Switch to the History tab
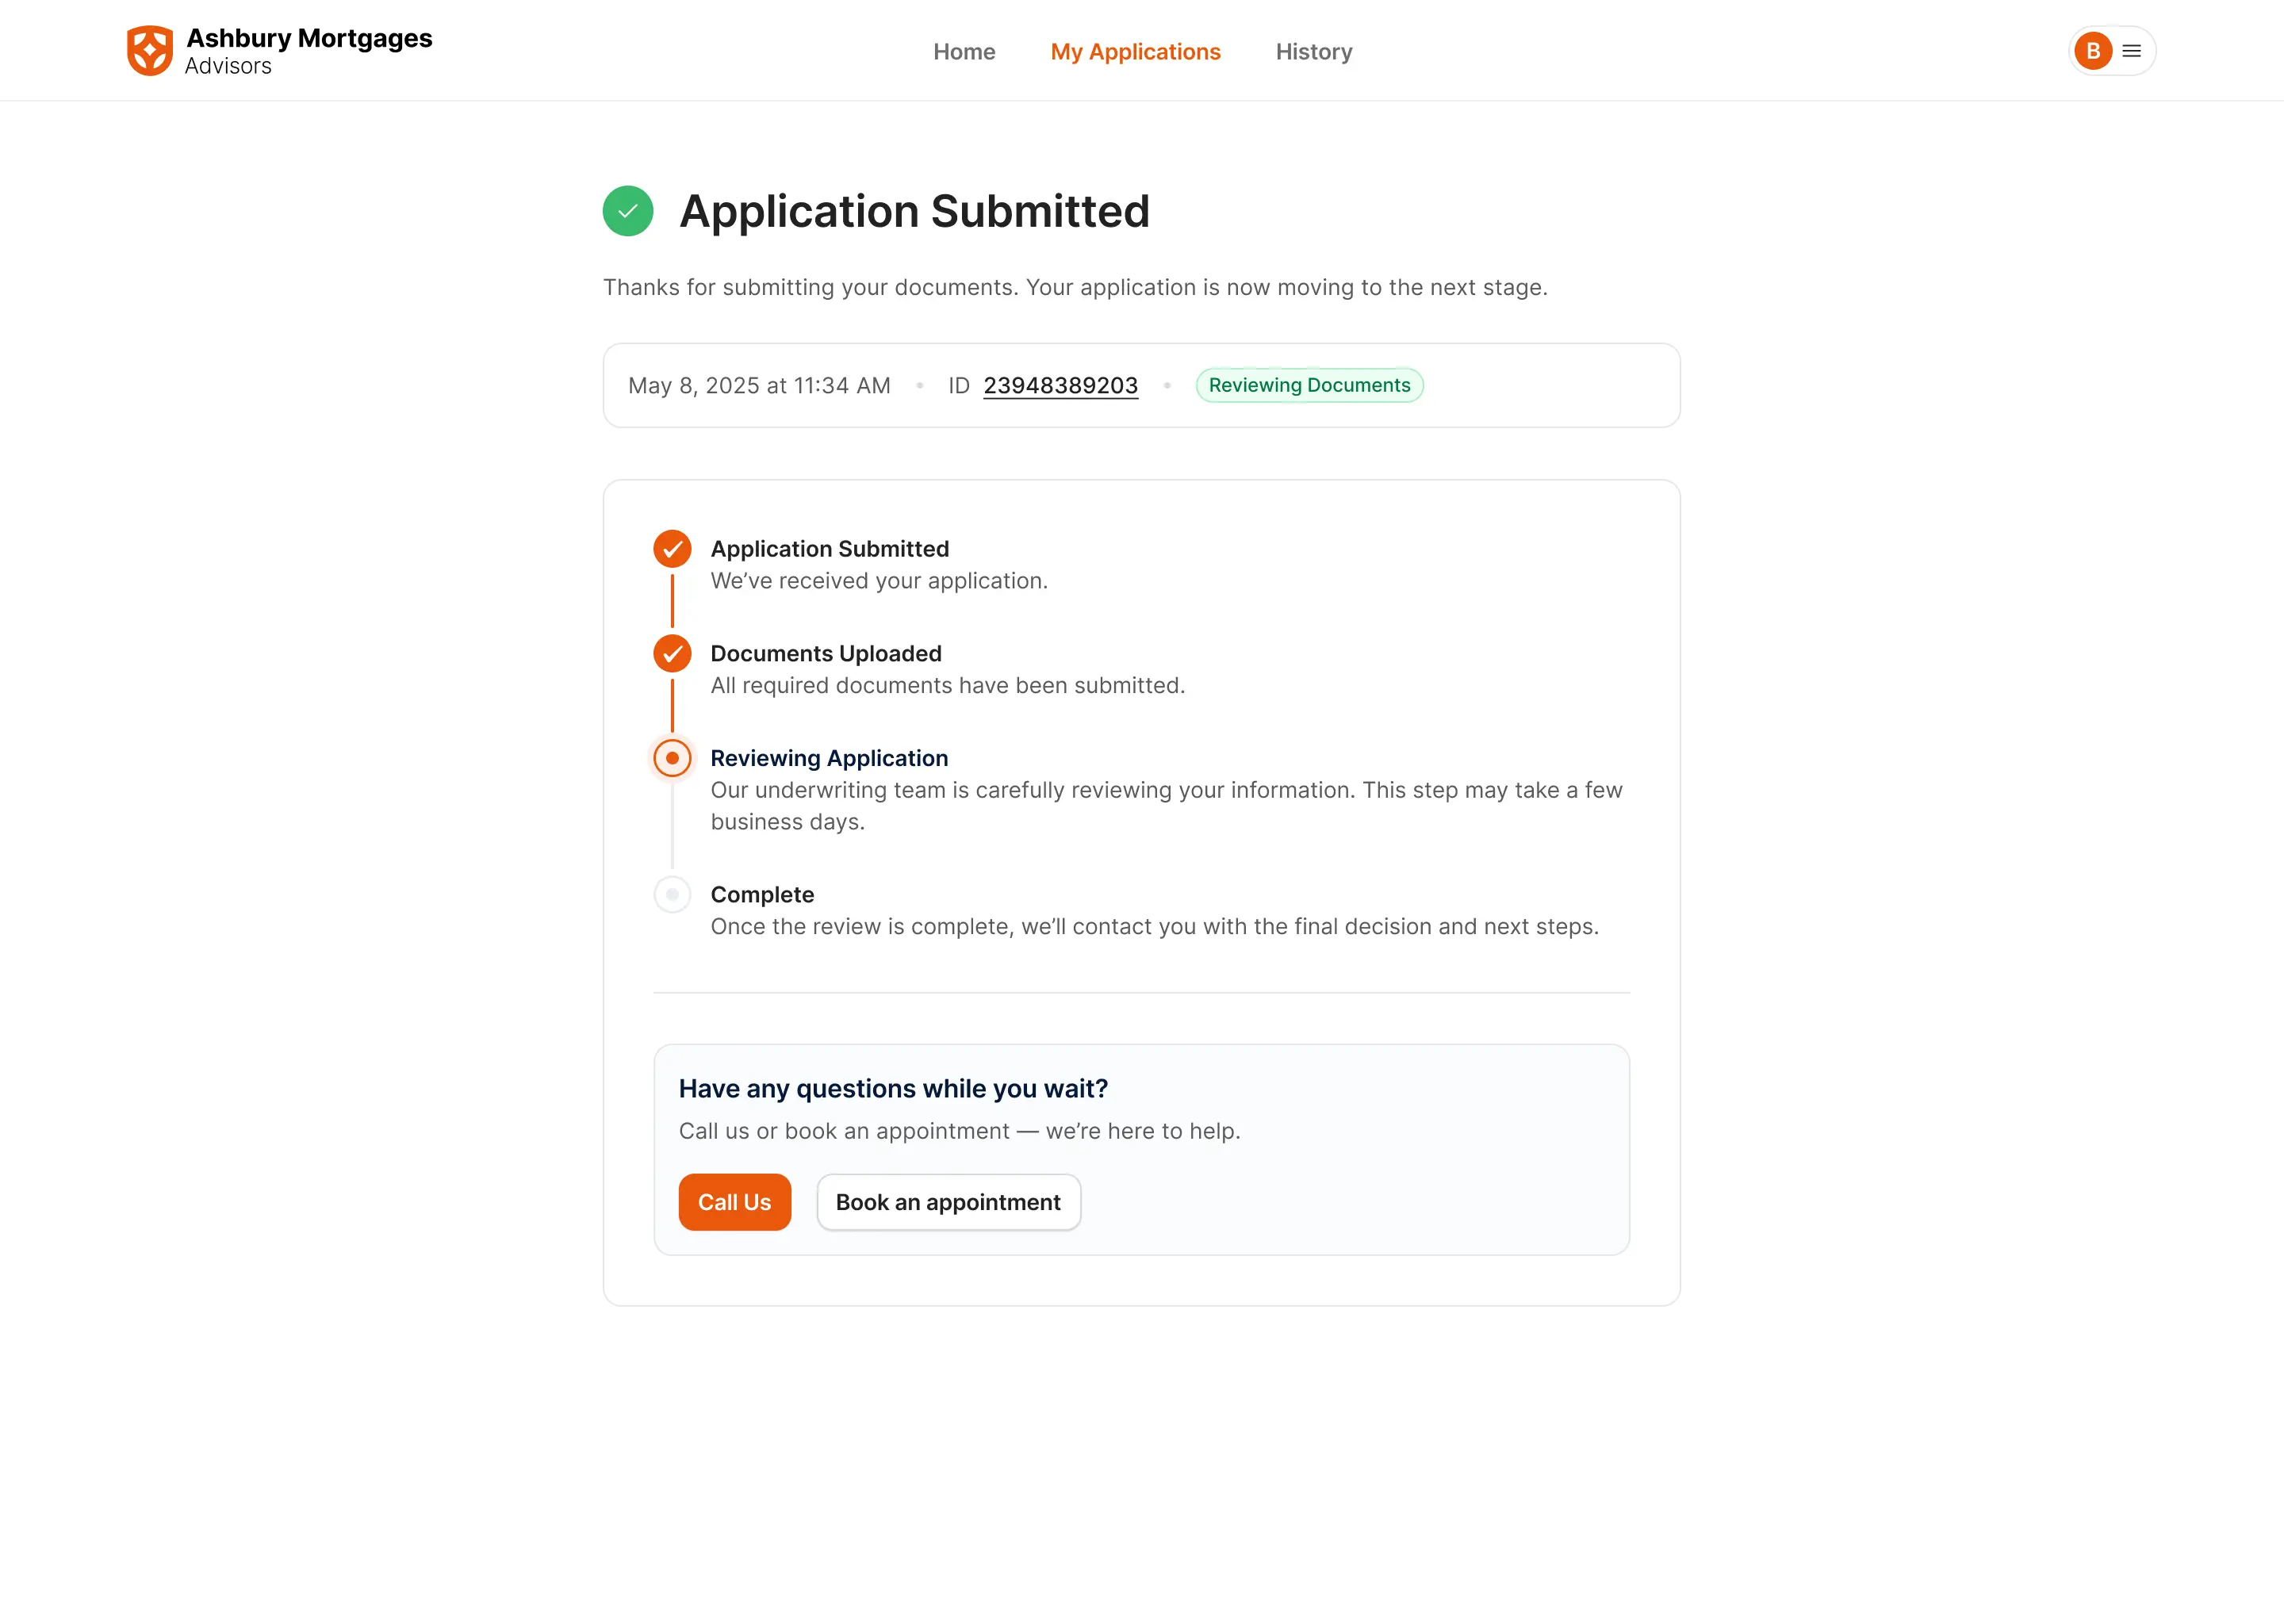Viewport: 2284px width, 1624px height. pyautogui.click(x=1313, y=52)
